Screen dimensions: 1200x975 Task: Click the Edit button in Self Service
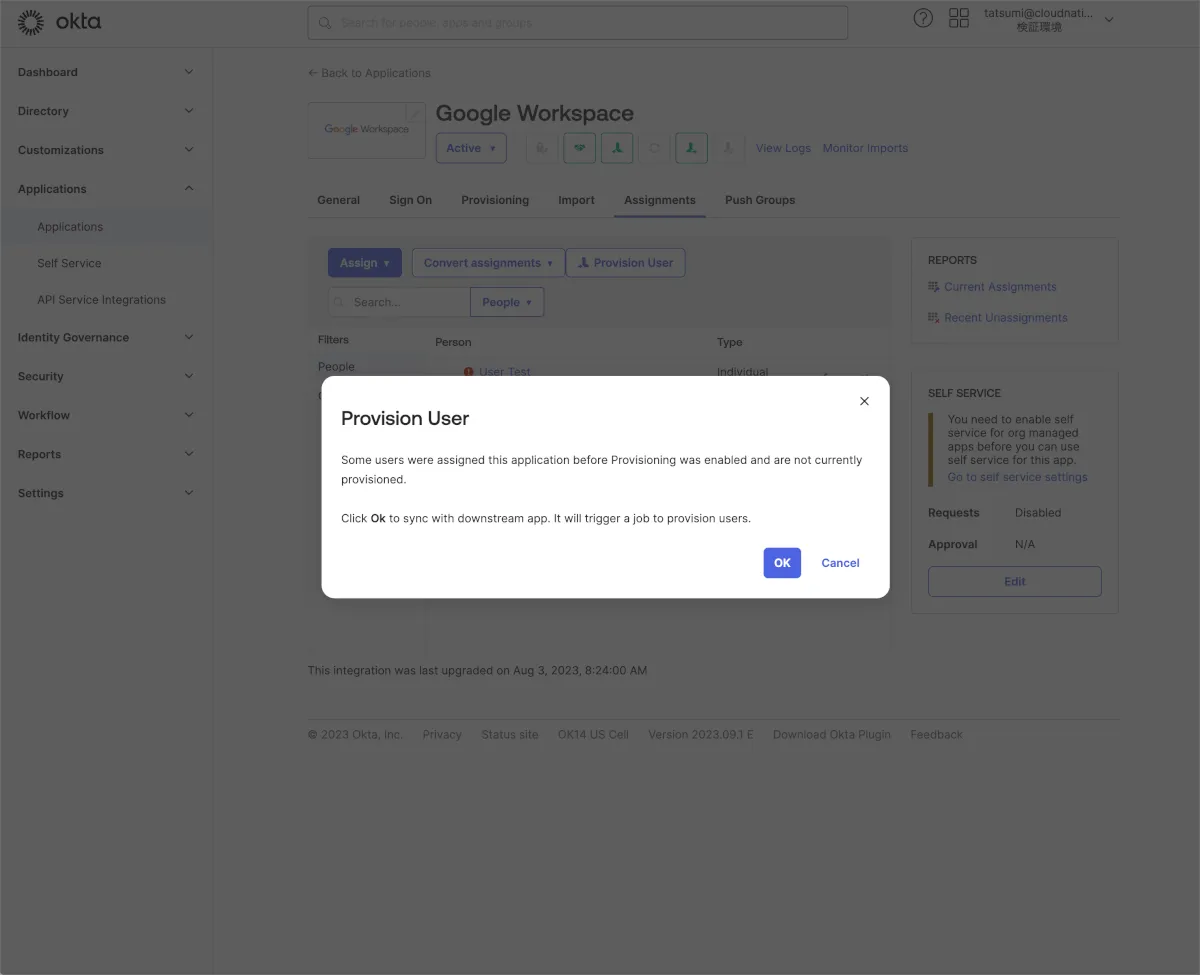click(x=1015, y=581)
